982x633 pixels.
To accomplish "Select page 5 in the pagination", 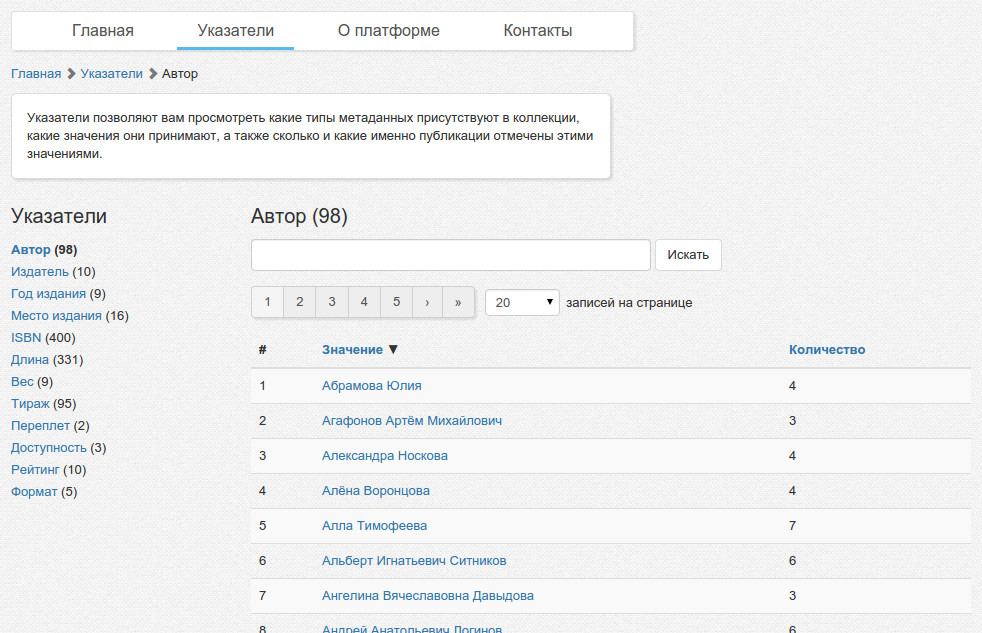I will (396, 302).
